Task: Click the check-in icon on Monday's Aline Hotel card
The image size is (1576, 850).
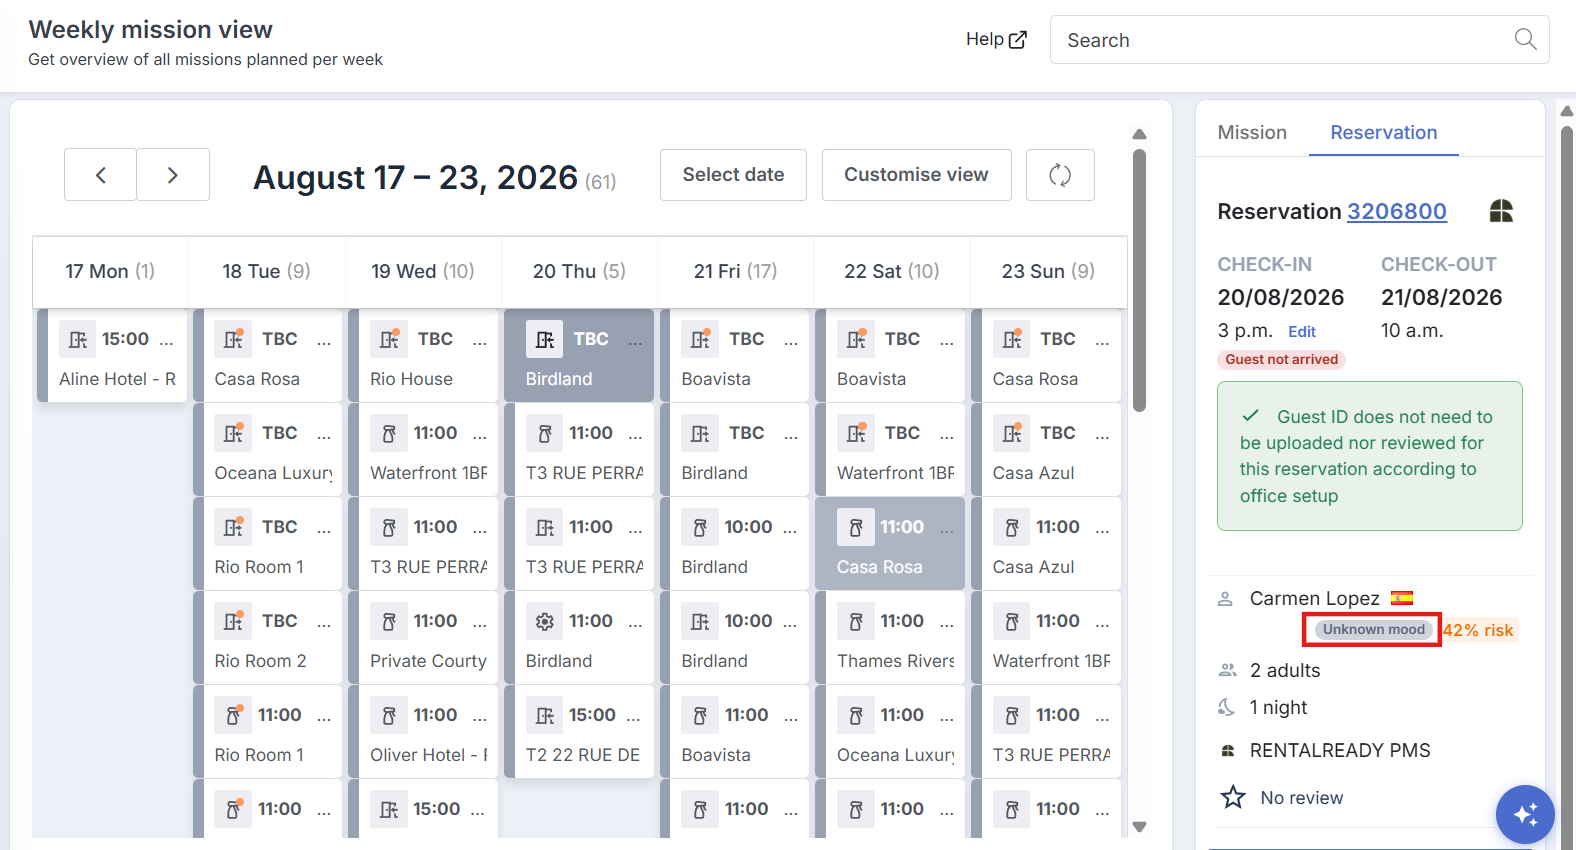Action: point(78,339)
